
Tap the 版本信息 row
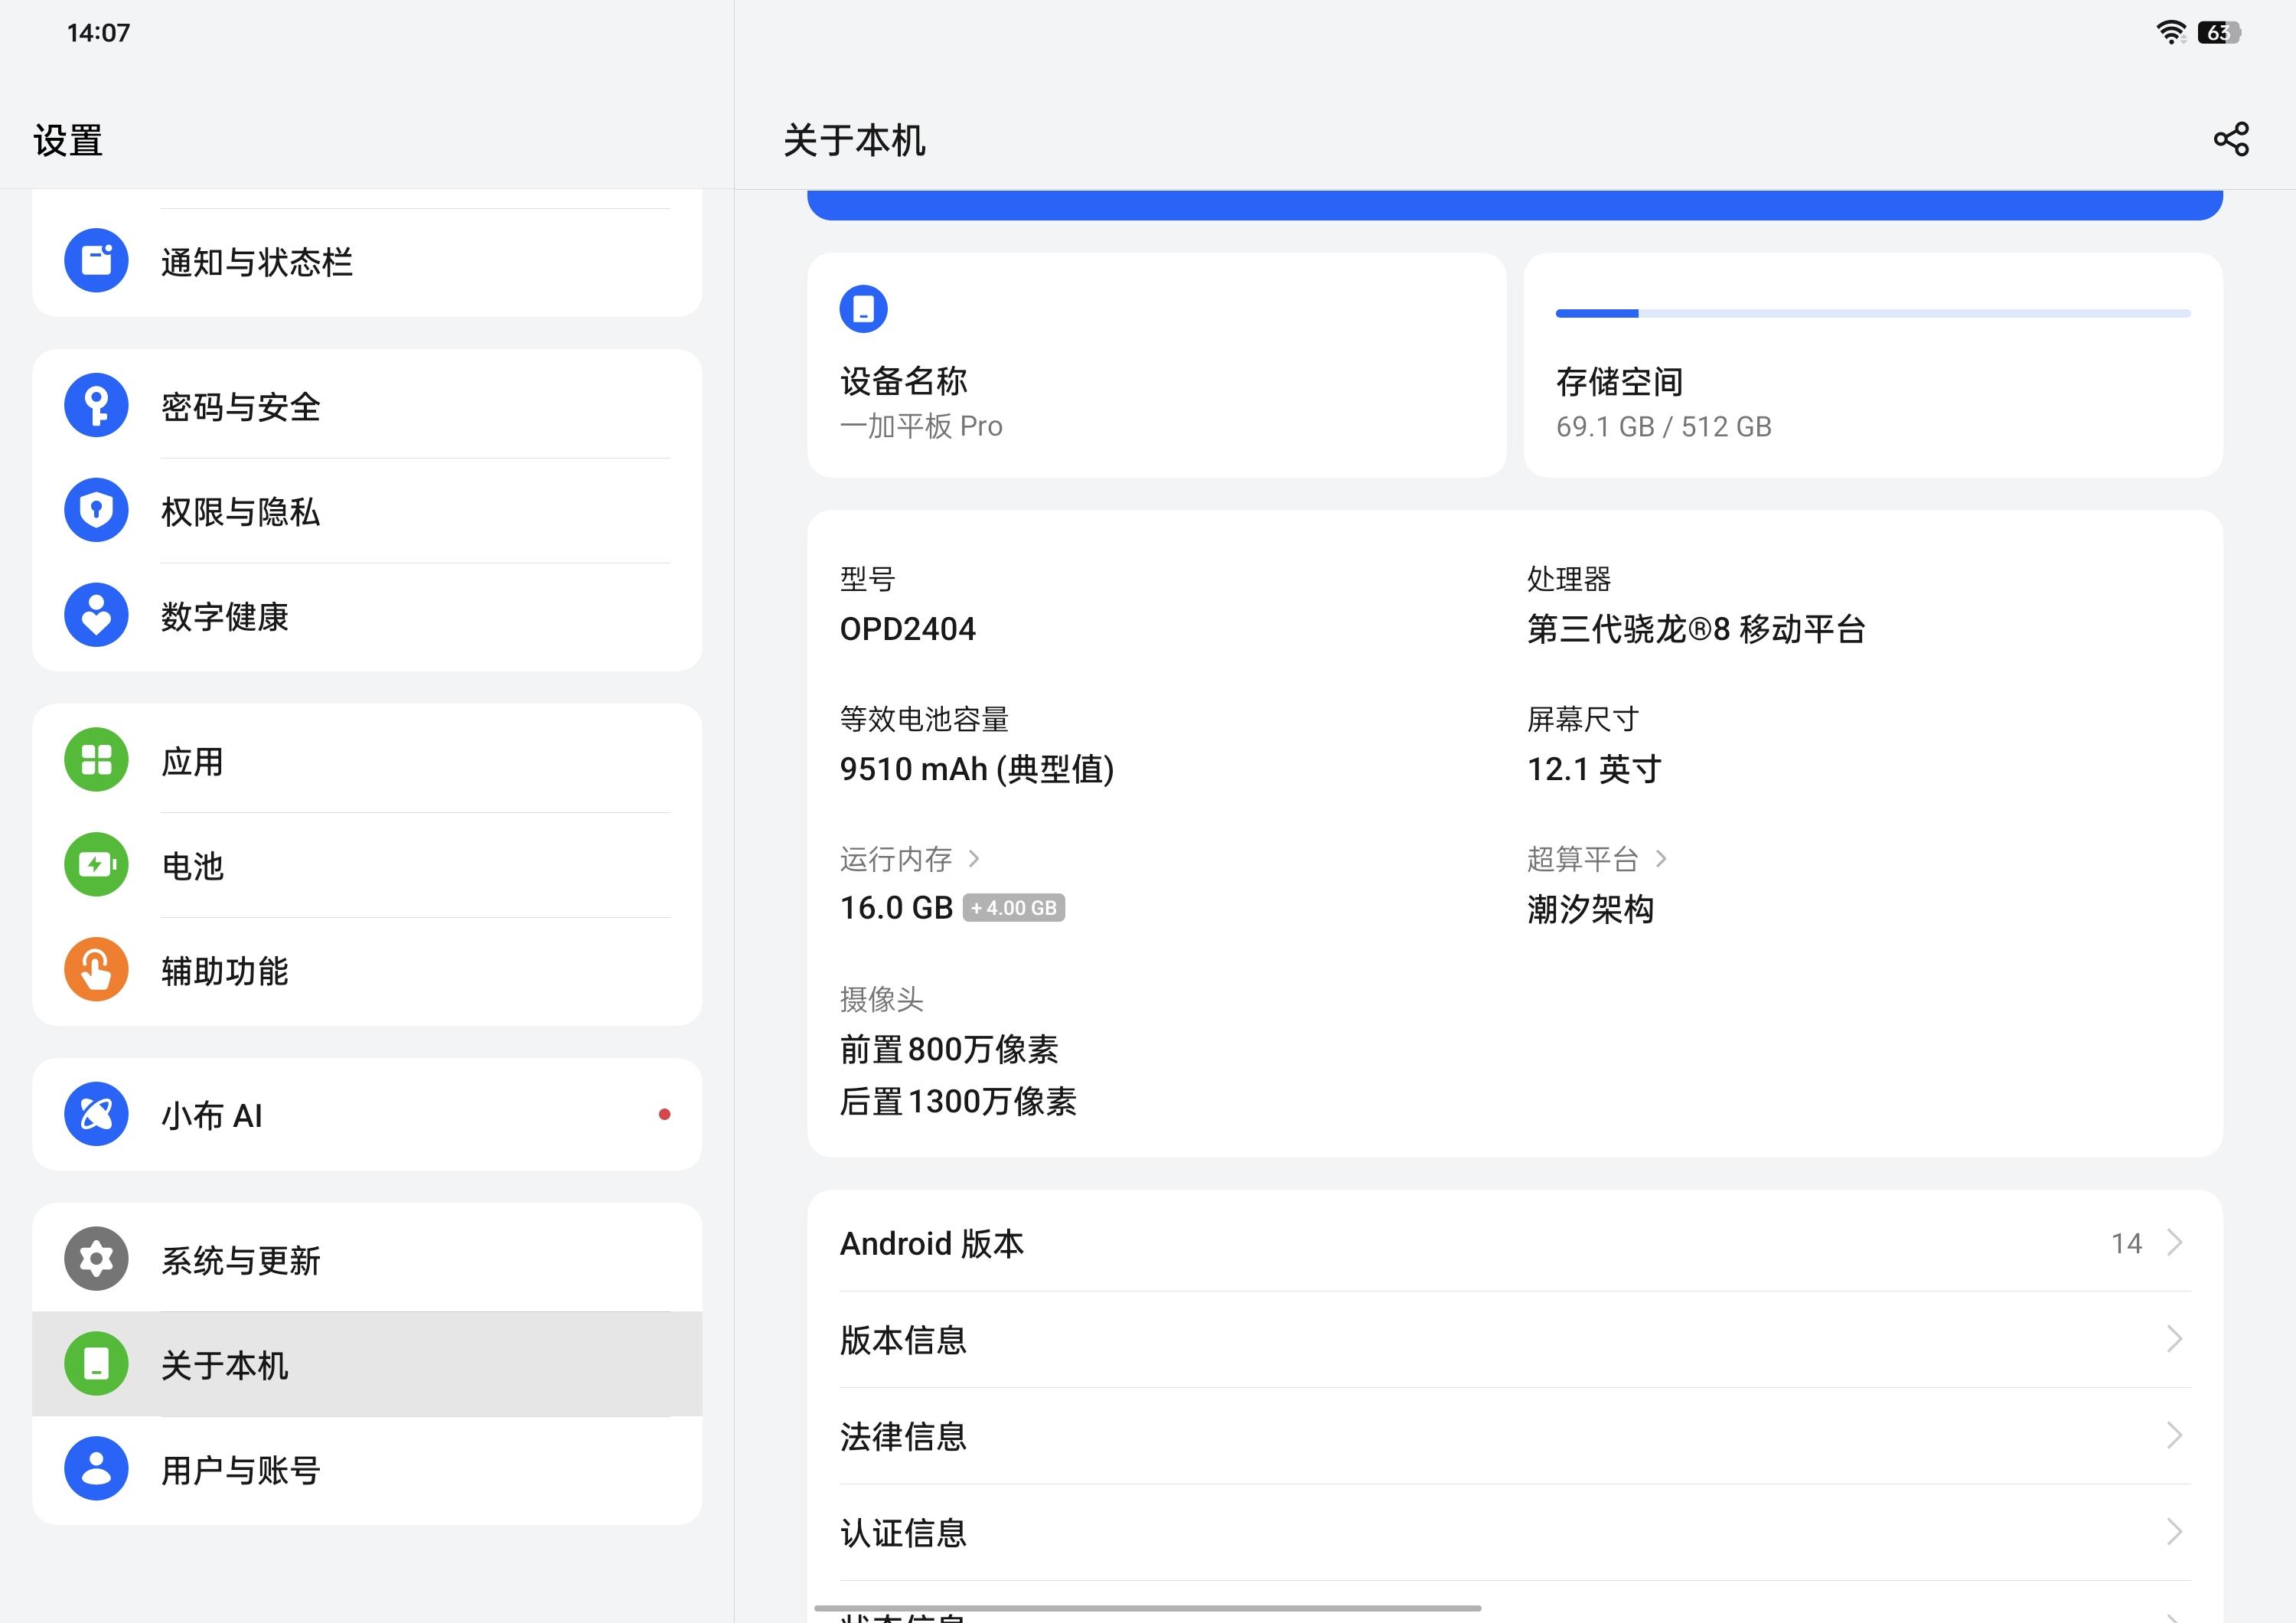pos(1514,1339)
